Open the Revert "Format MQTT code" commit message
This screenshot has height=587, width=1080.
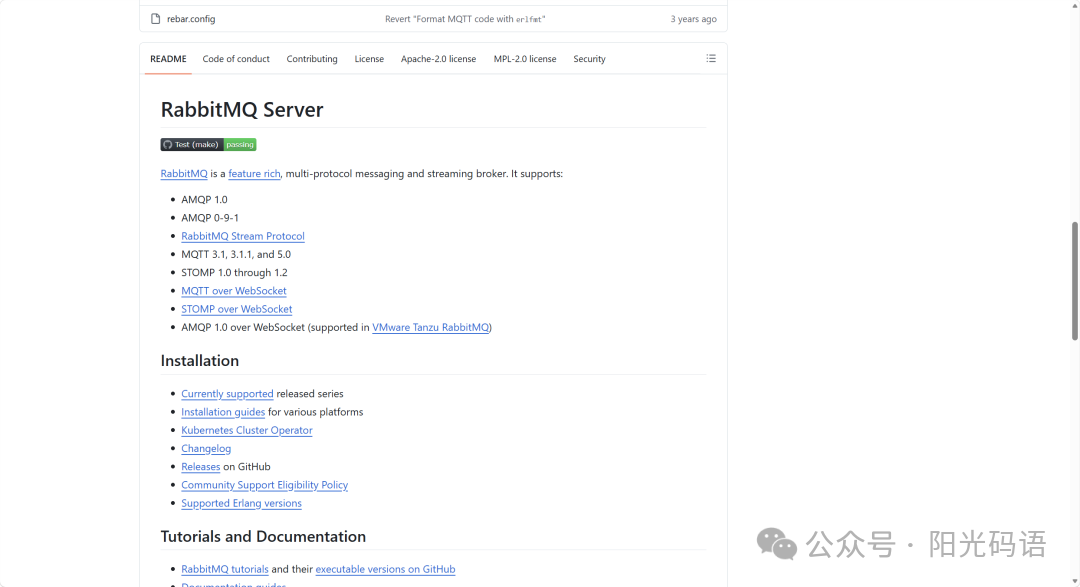click(x=465, y=19)
